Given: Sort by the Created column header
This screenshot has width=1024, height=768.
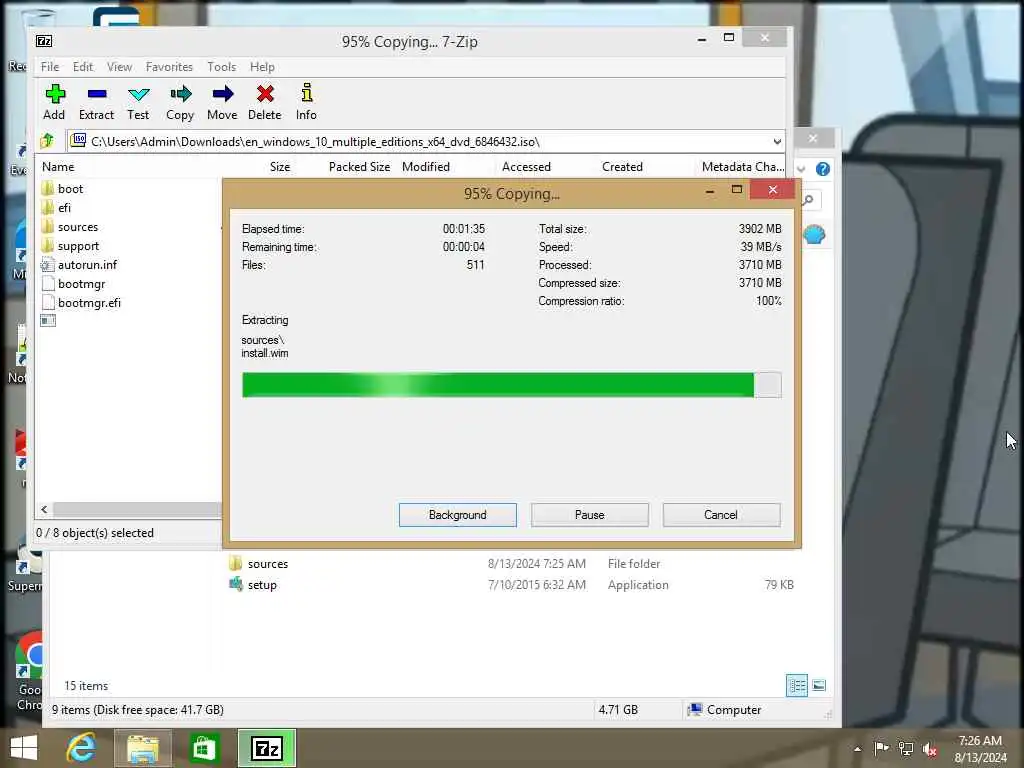Looking at the screenshot, I should 622,167.
